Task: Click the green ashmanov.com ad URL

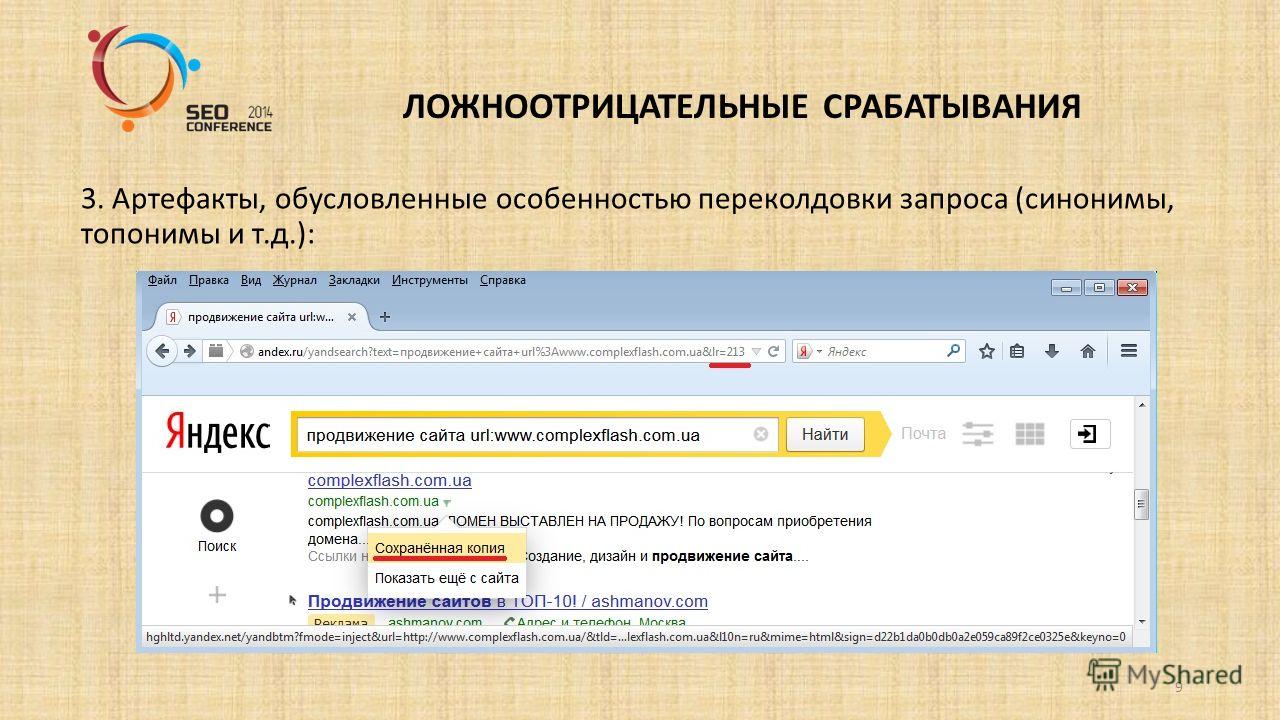Action: point(435,622)
